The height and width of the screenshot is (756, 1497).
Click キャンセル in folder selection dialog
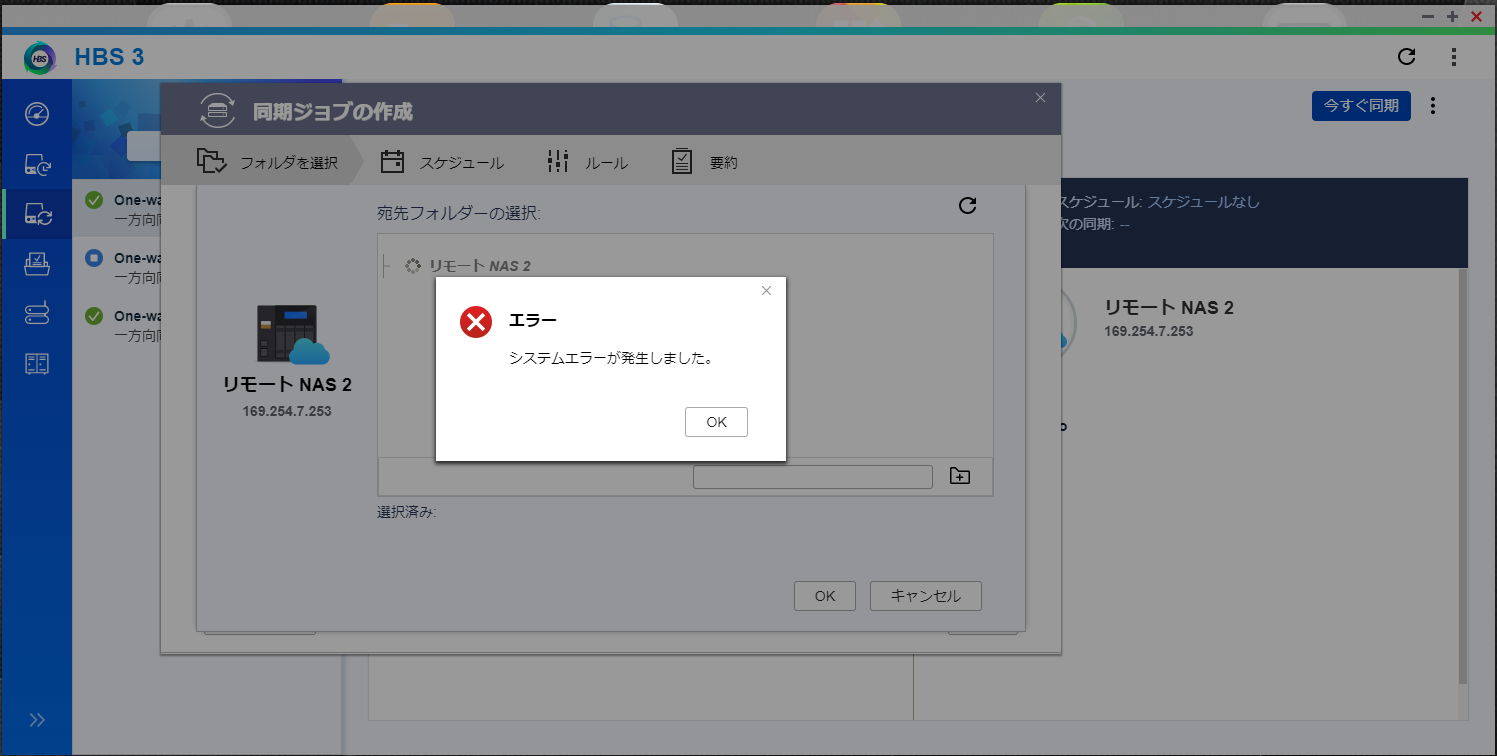coord(925,596)
